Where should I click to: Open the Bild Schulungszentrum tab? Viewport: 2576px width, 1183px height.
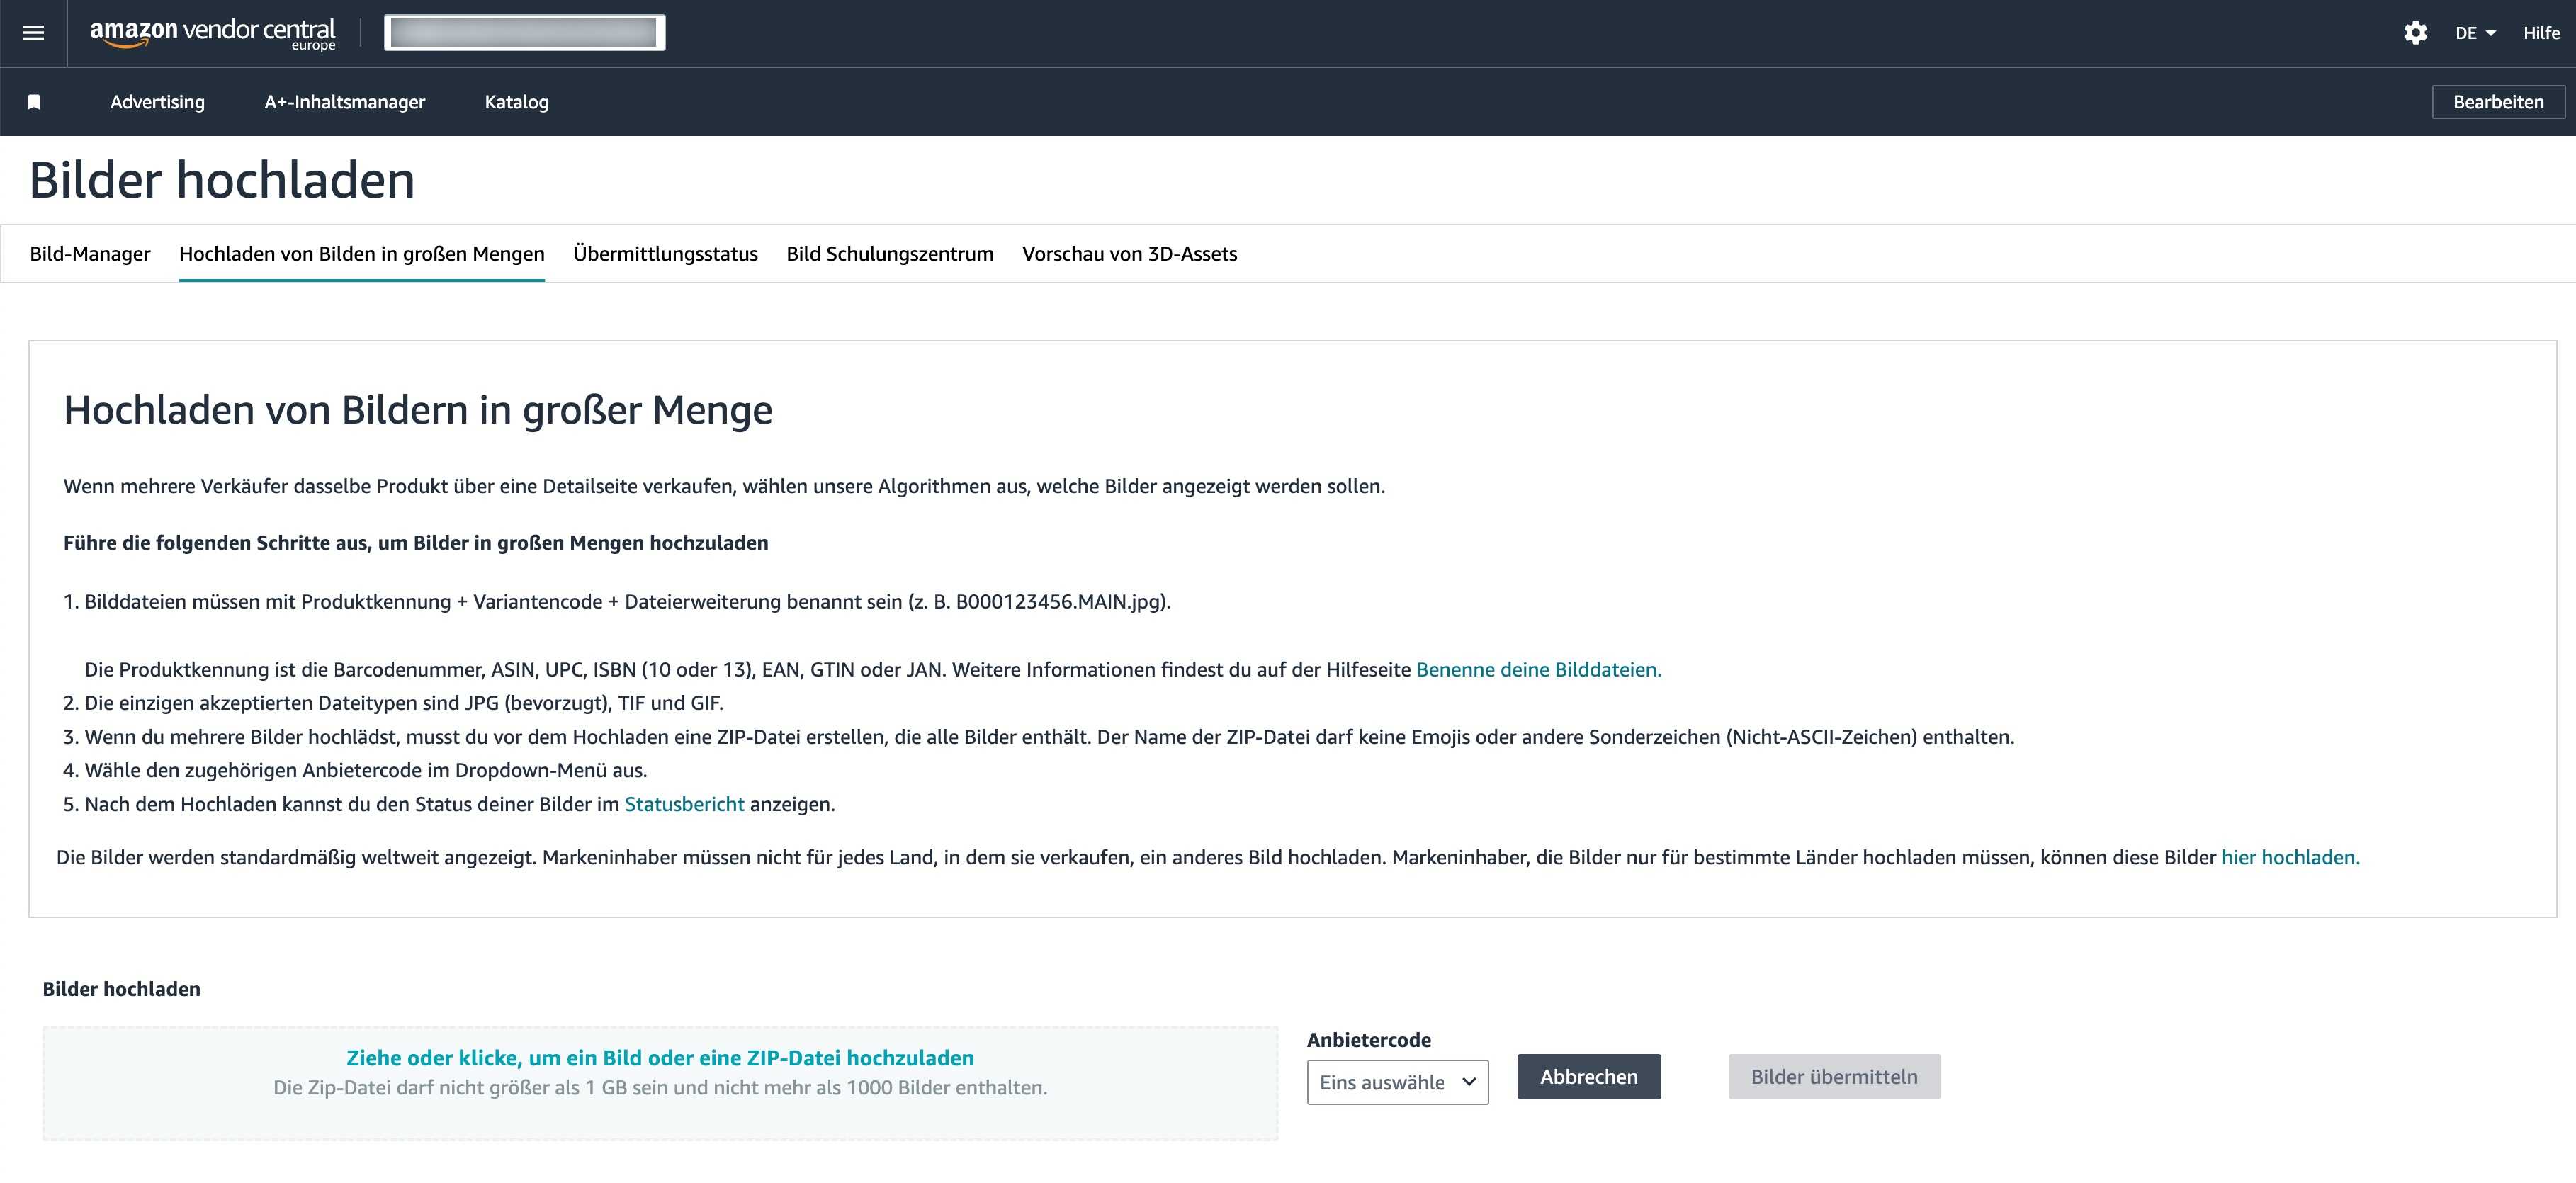coord(890,254)
